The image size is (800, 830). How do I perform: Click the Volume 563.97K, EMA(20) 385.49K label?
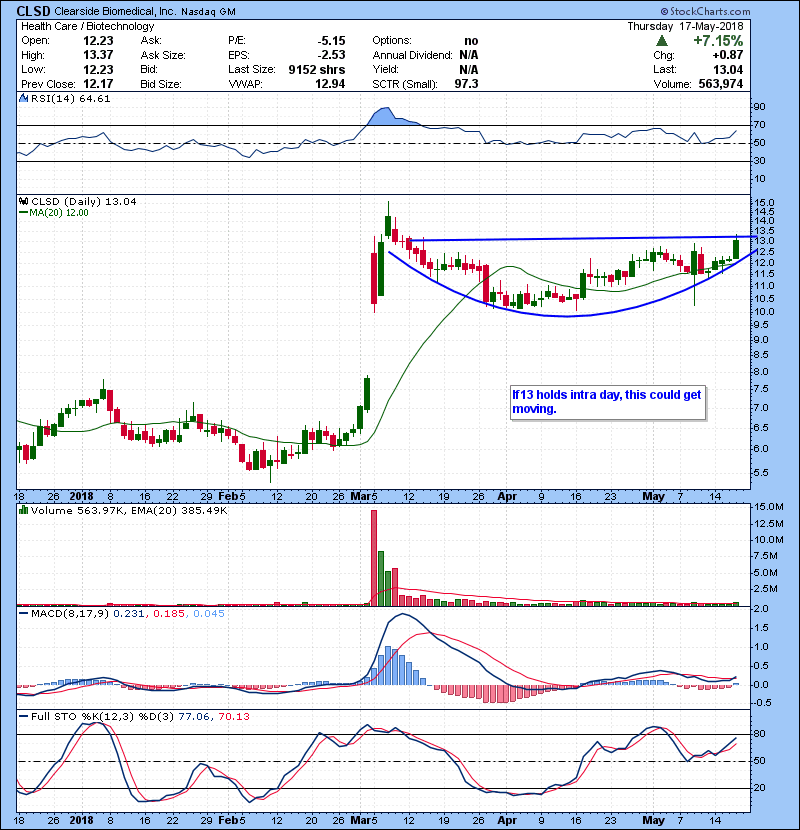click(x=129, y=510)
